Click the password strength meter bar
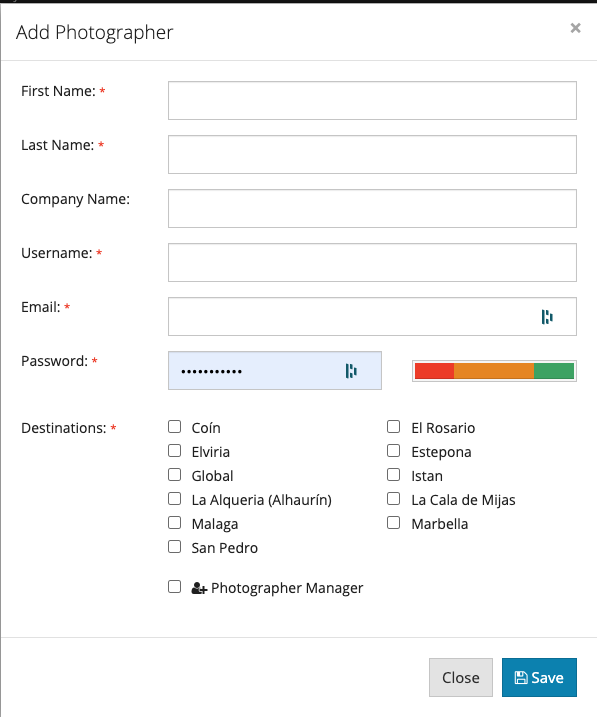The width and height of the screenshot is (597, 717). [x=494, y=371]
